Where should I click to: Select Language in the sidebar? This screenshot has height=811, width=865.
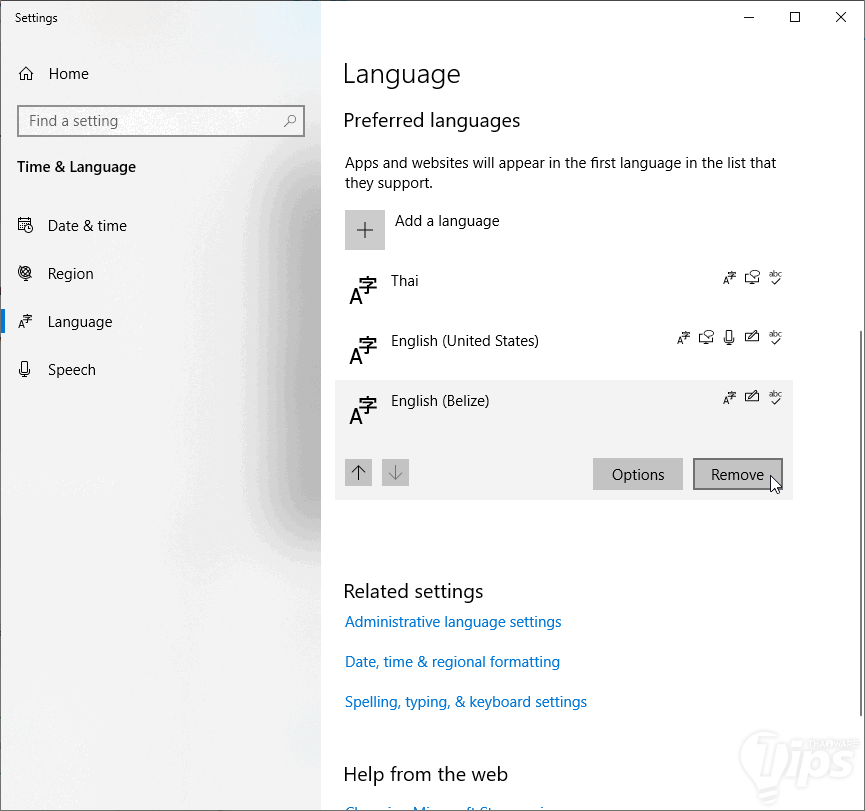(80, 322)
